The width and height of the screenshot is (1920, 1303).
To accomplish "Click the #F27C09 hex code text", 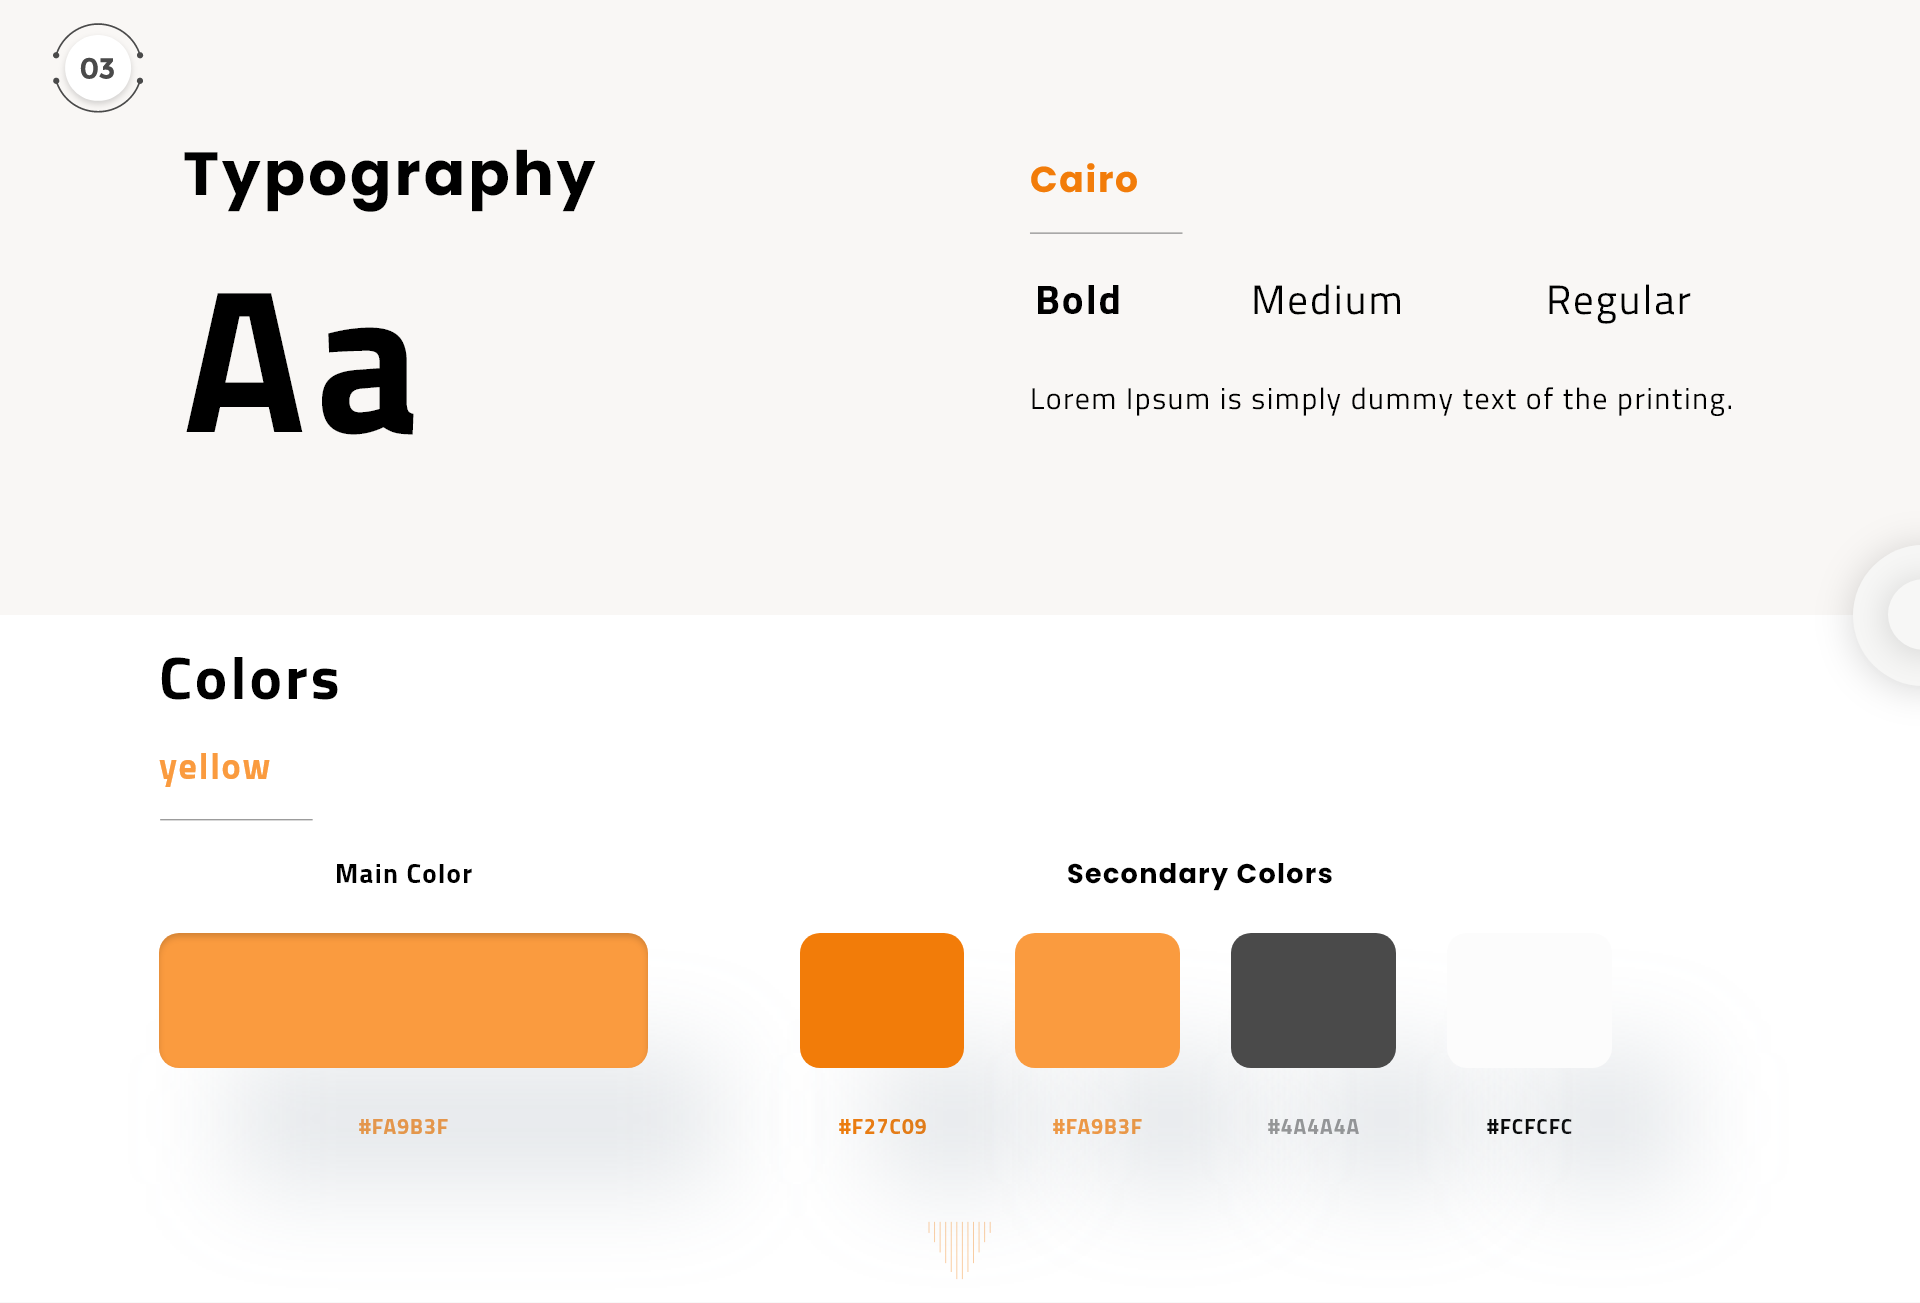I will point(882,1127).
